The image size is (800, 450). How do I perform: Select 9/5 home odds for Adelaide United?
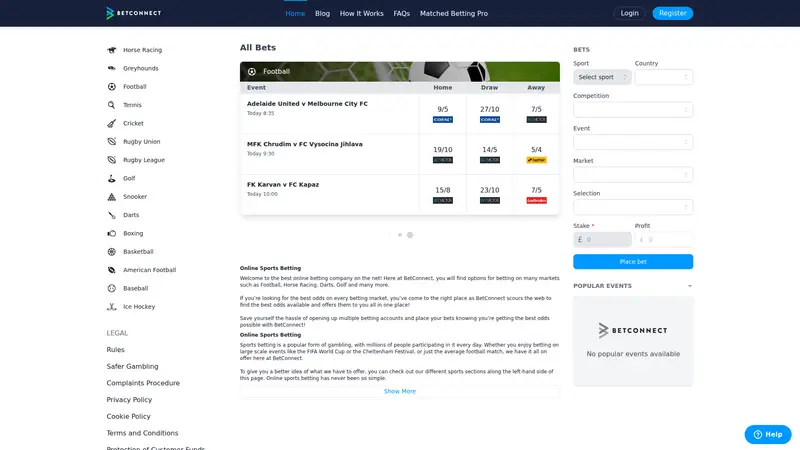[443, 110]
